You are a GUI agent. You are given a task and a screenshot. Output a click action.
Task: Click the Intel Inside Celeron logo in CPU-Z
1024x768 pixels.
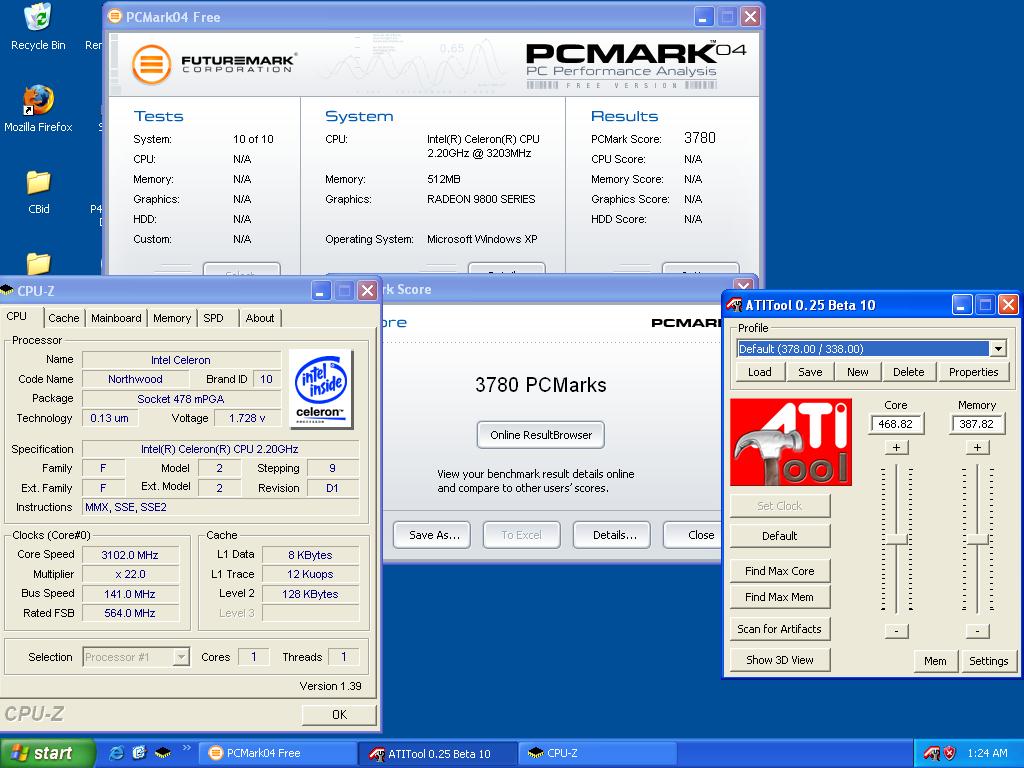click(x=321, y=389)
